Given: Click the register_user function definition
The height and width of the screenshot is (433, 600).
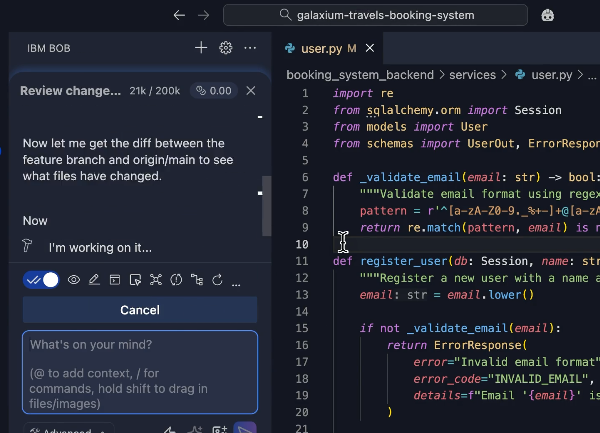Looking at the screenshot, I should [x=404, y=261].
